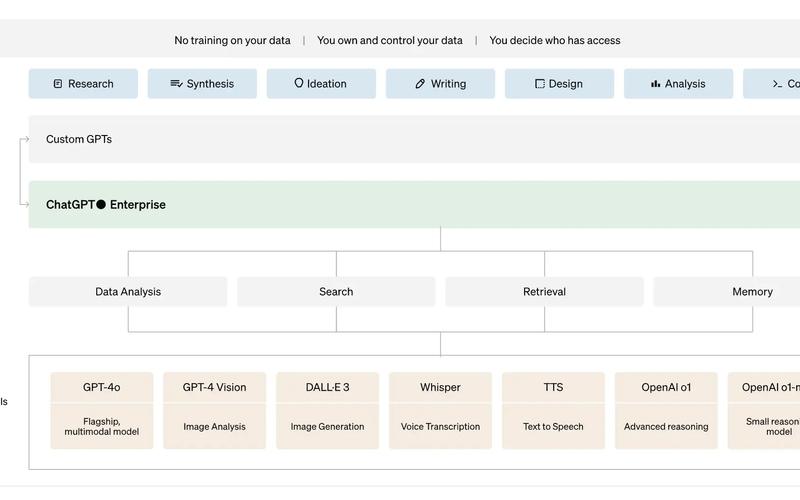Click the 'Image Generation' description

[x=328, y=427]
